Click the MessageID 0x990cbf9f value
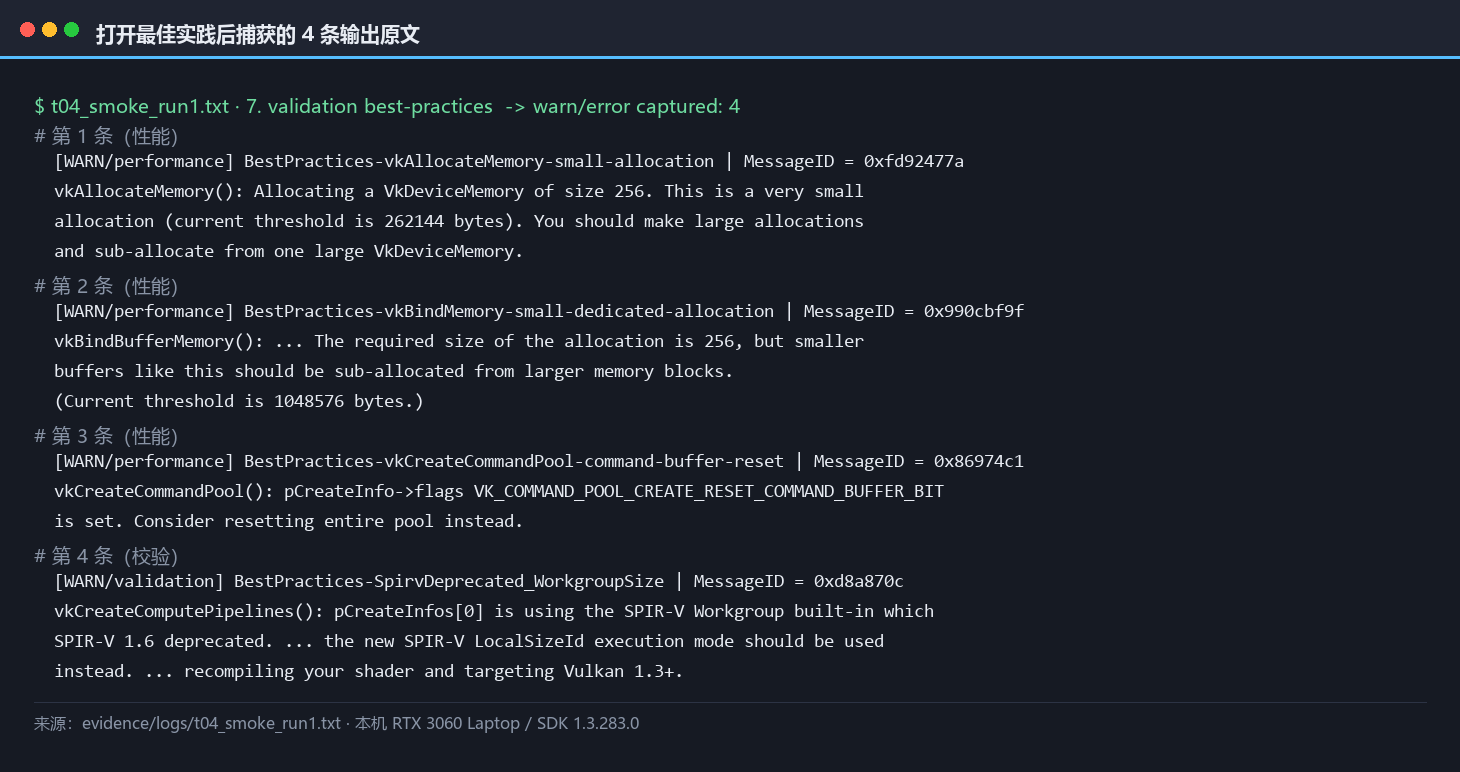 click(x=974, y=311)
